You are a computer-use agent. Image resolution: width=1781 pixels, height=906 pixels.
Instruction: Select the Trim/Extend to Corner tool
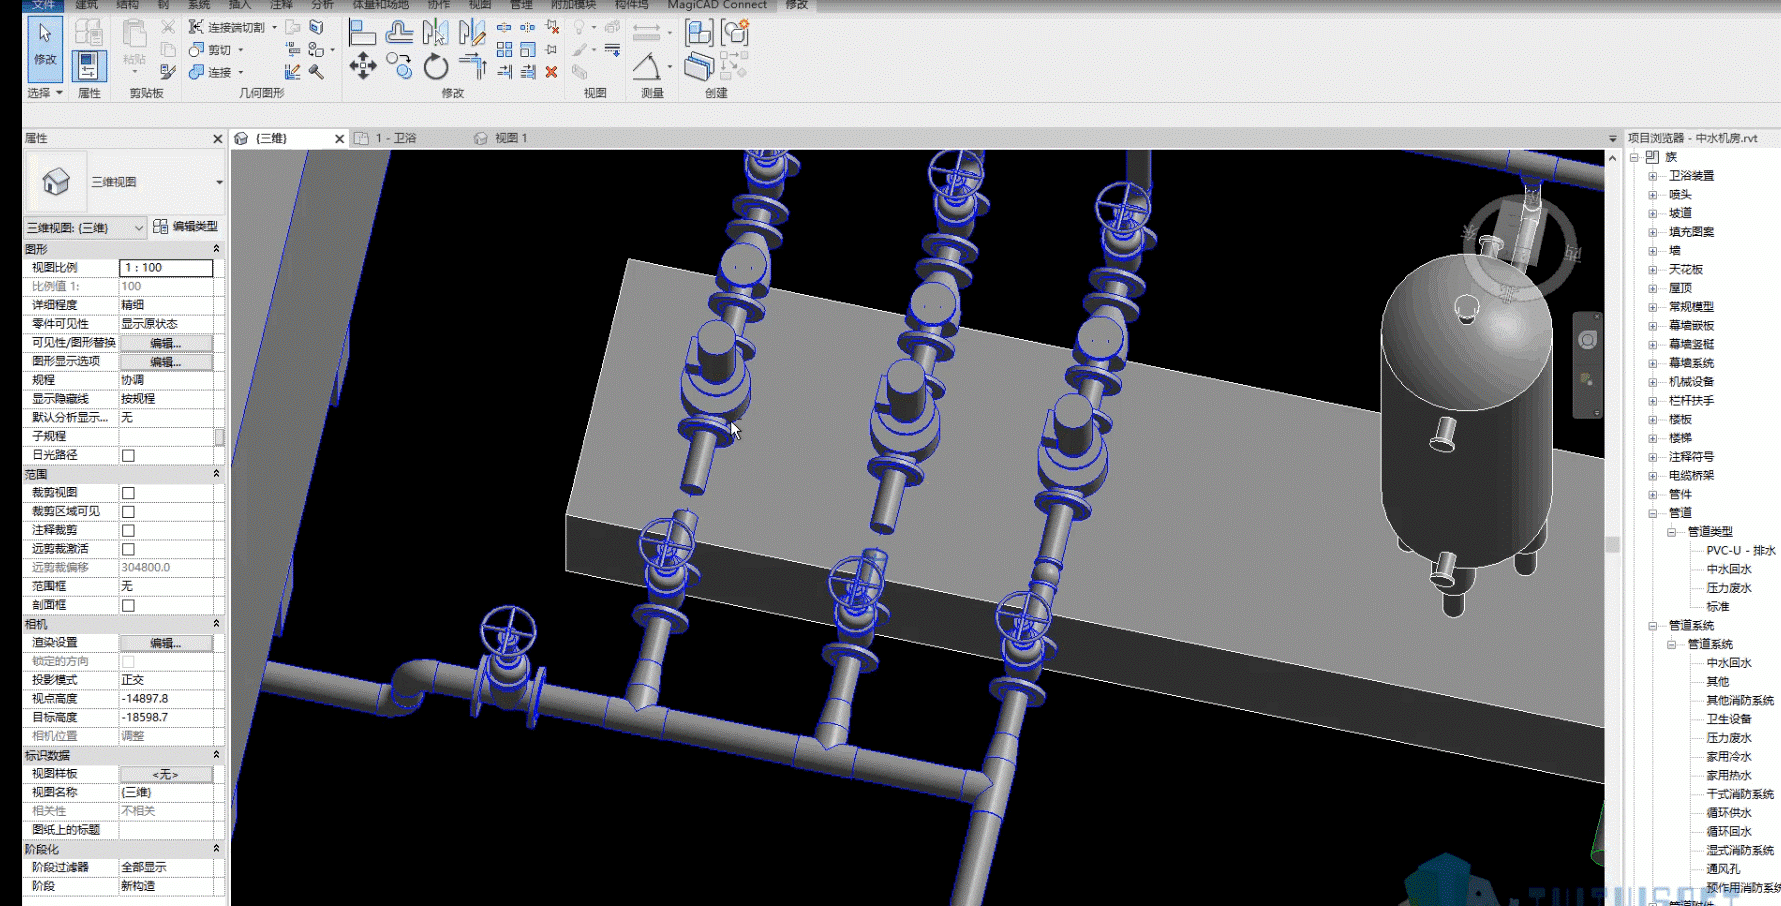(x=472, y=67)
